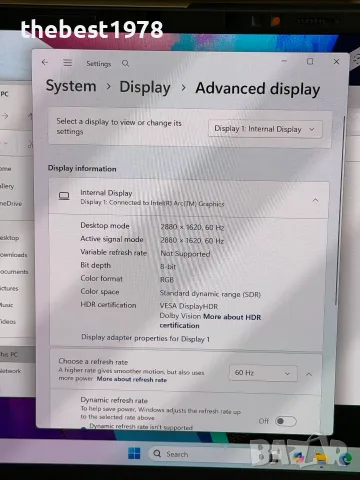
Task: Open Videos in File Explorer sidebar
Action: tap(8, 322)
